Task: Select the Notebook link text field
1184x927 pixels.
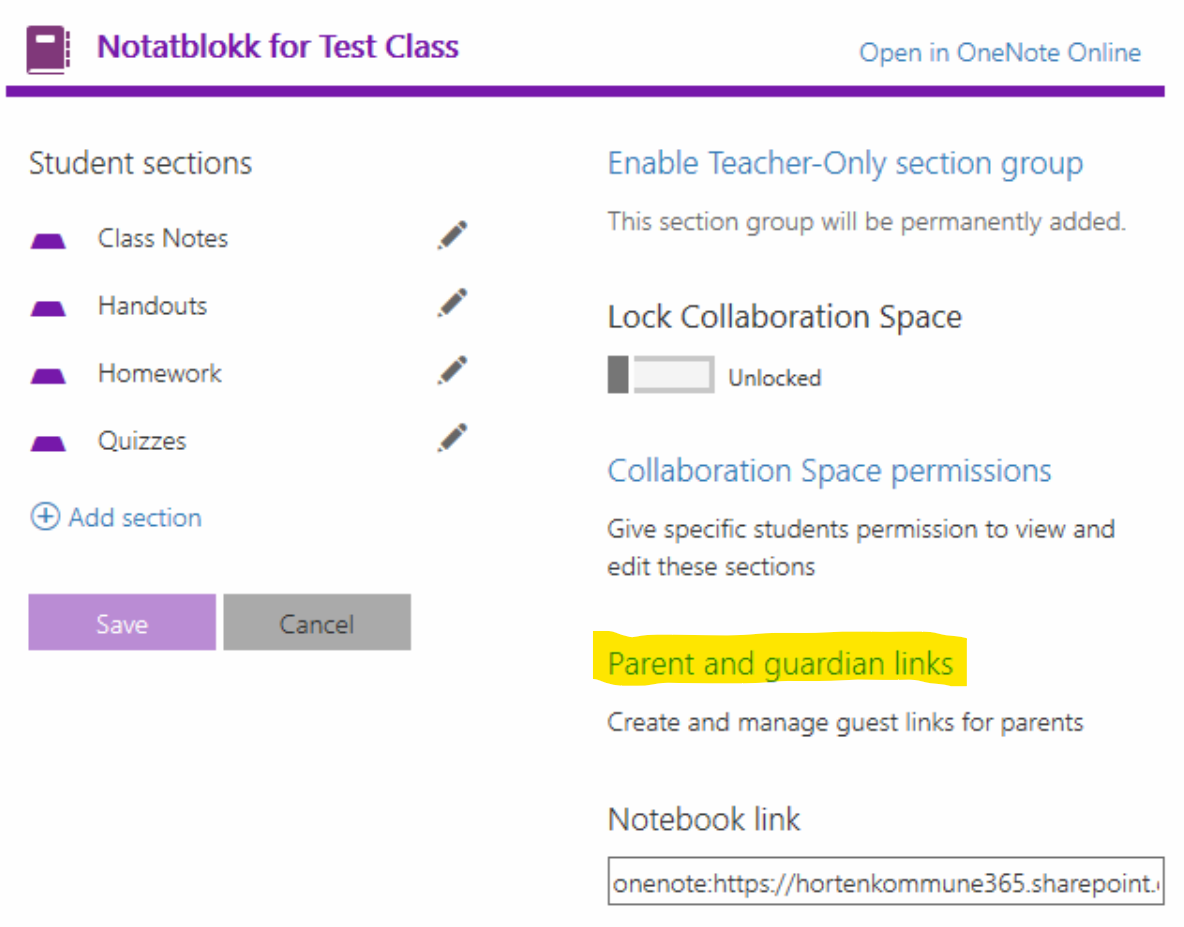Action: [886, 882]
